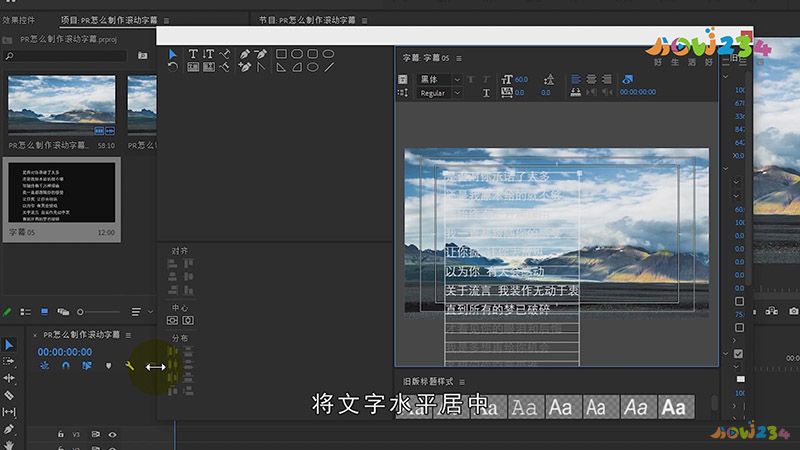Open timeline wrench display settings
This screenshot has height=450, width=800.
[x=130, y=366]
